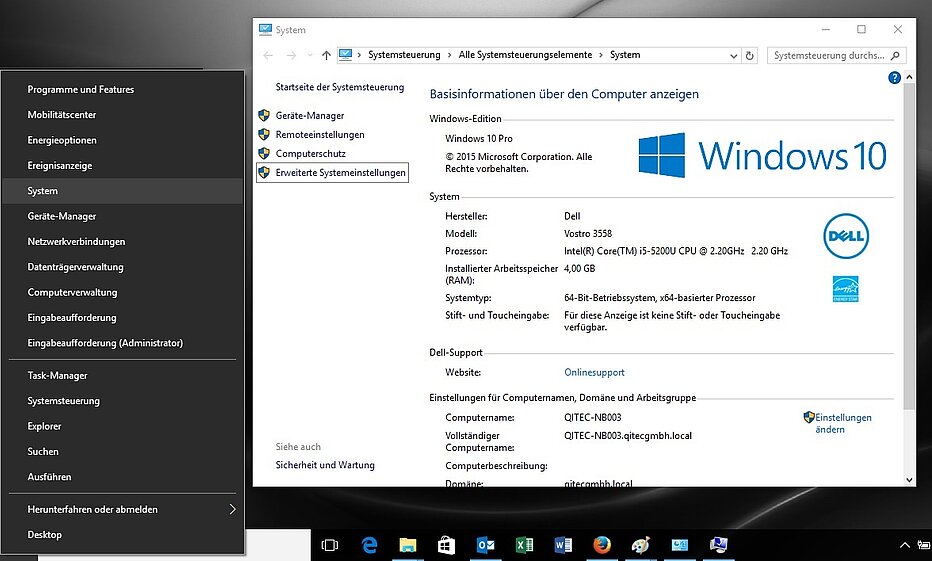932x561 pixels.
Task: Open Eingabeaufforderung (Administrator)
Action: pos(123,343)
